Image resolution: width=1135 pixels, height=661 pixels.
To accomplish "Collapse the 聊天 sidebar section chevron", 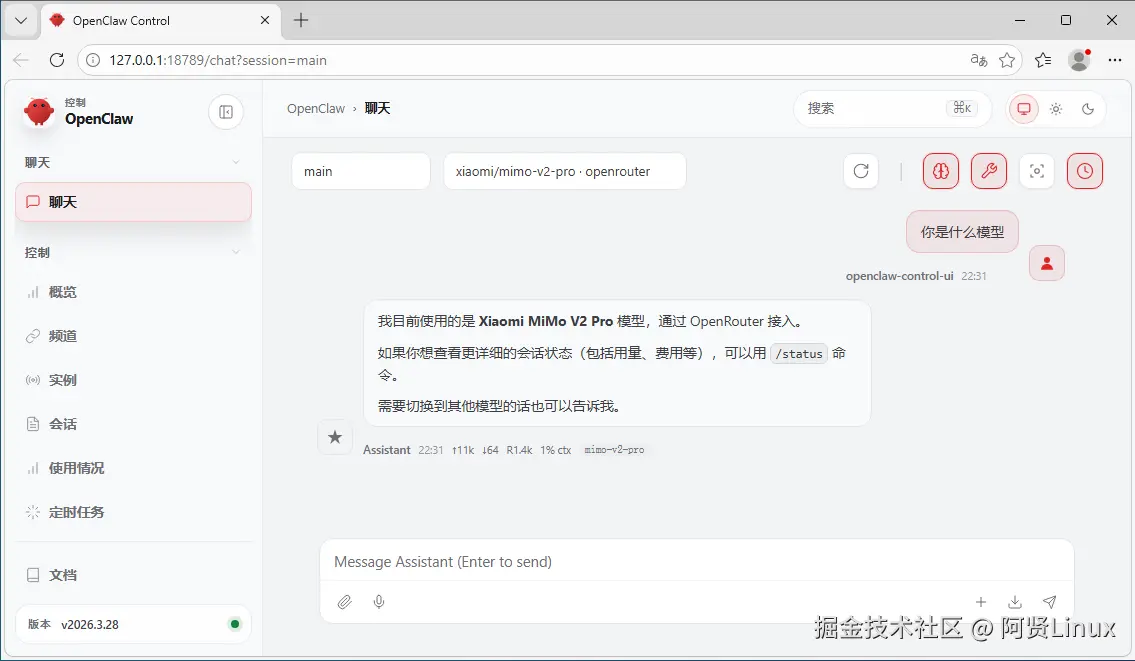I will [x=235, y=162].
